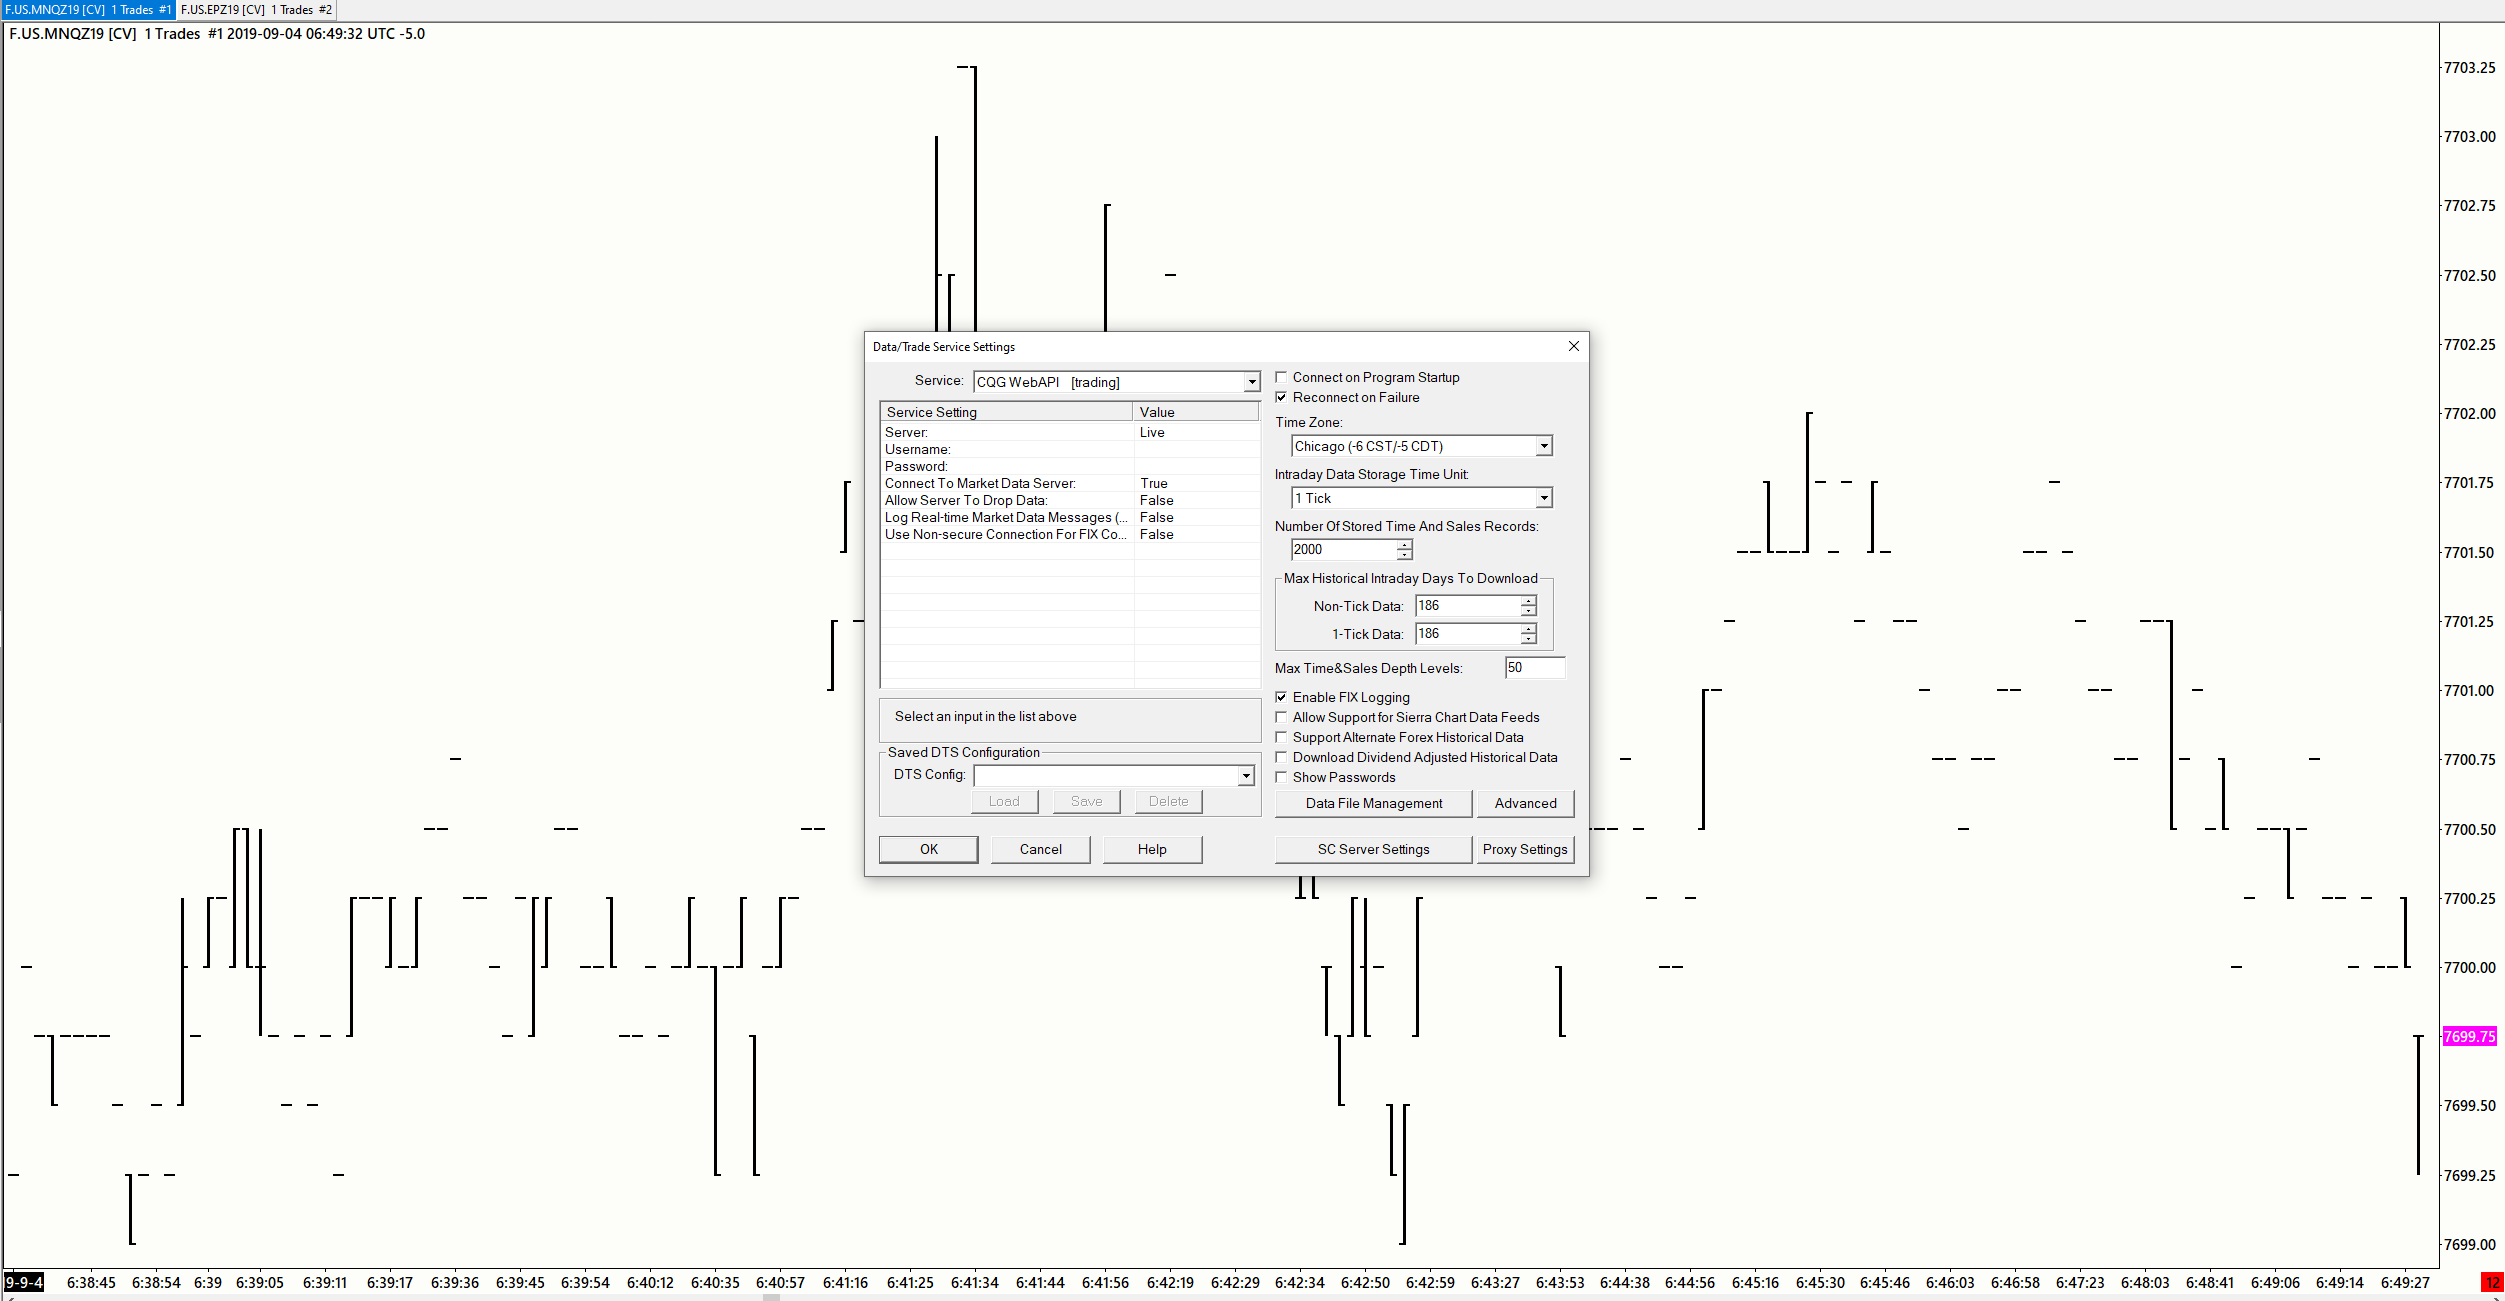Click the OK button
This screenshot has height=1301, width=2505.
pyautogui.click(x=928, y=849)
